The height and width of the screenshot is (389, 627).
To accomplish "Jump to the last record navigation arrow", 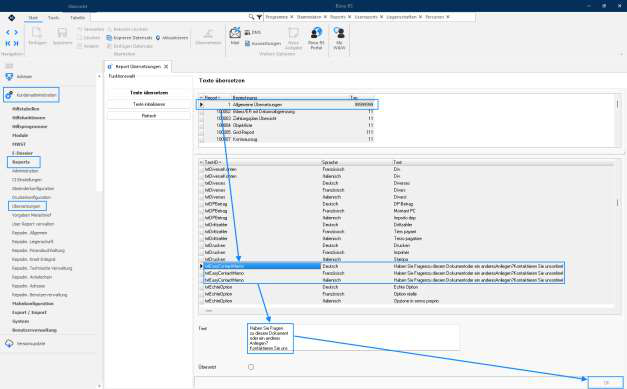I will click(16, 43).
